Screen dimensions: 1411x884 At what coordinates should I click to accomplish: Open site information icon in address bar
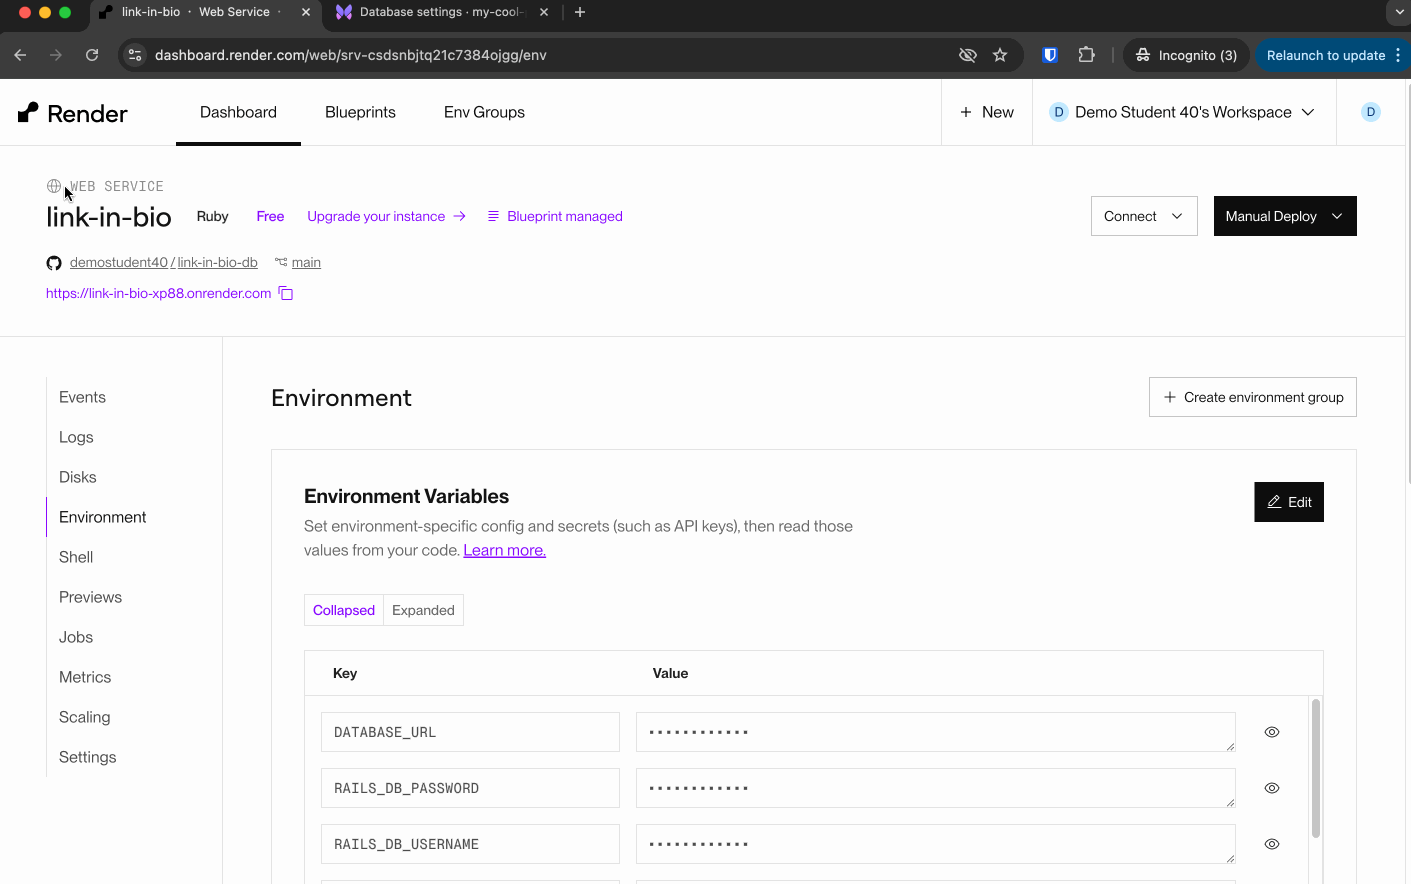[x=136, y=55]
